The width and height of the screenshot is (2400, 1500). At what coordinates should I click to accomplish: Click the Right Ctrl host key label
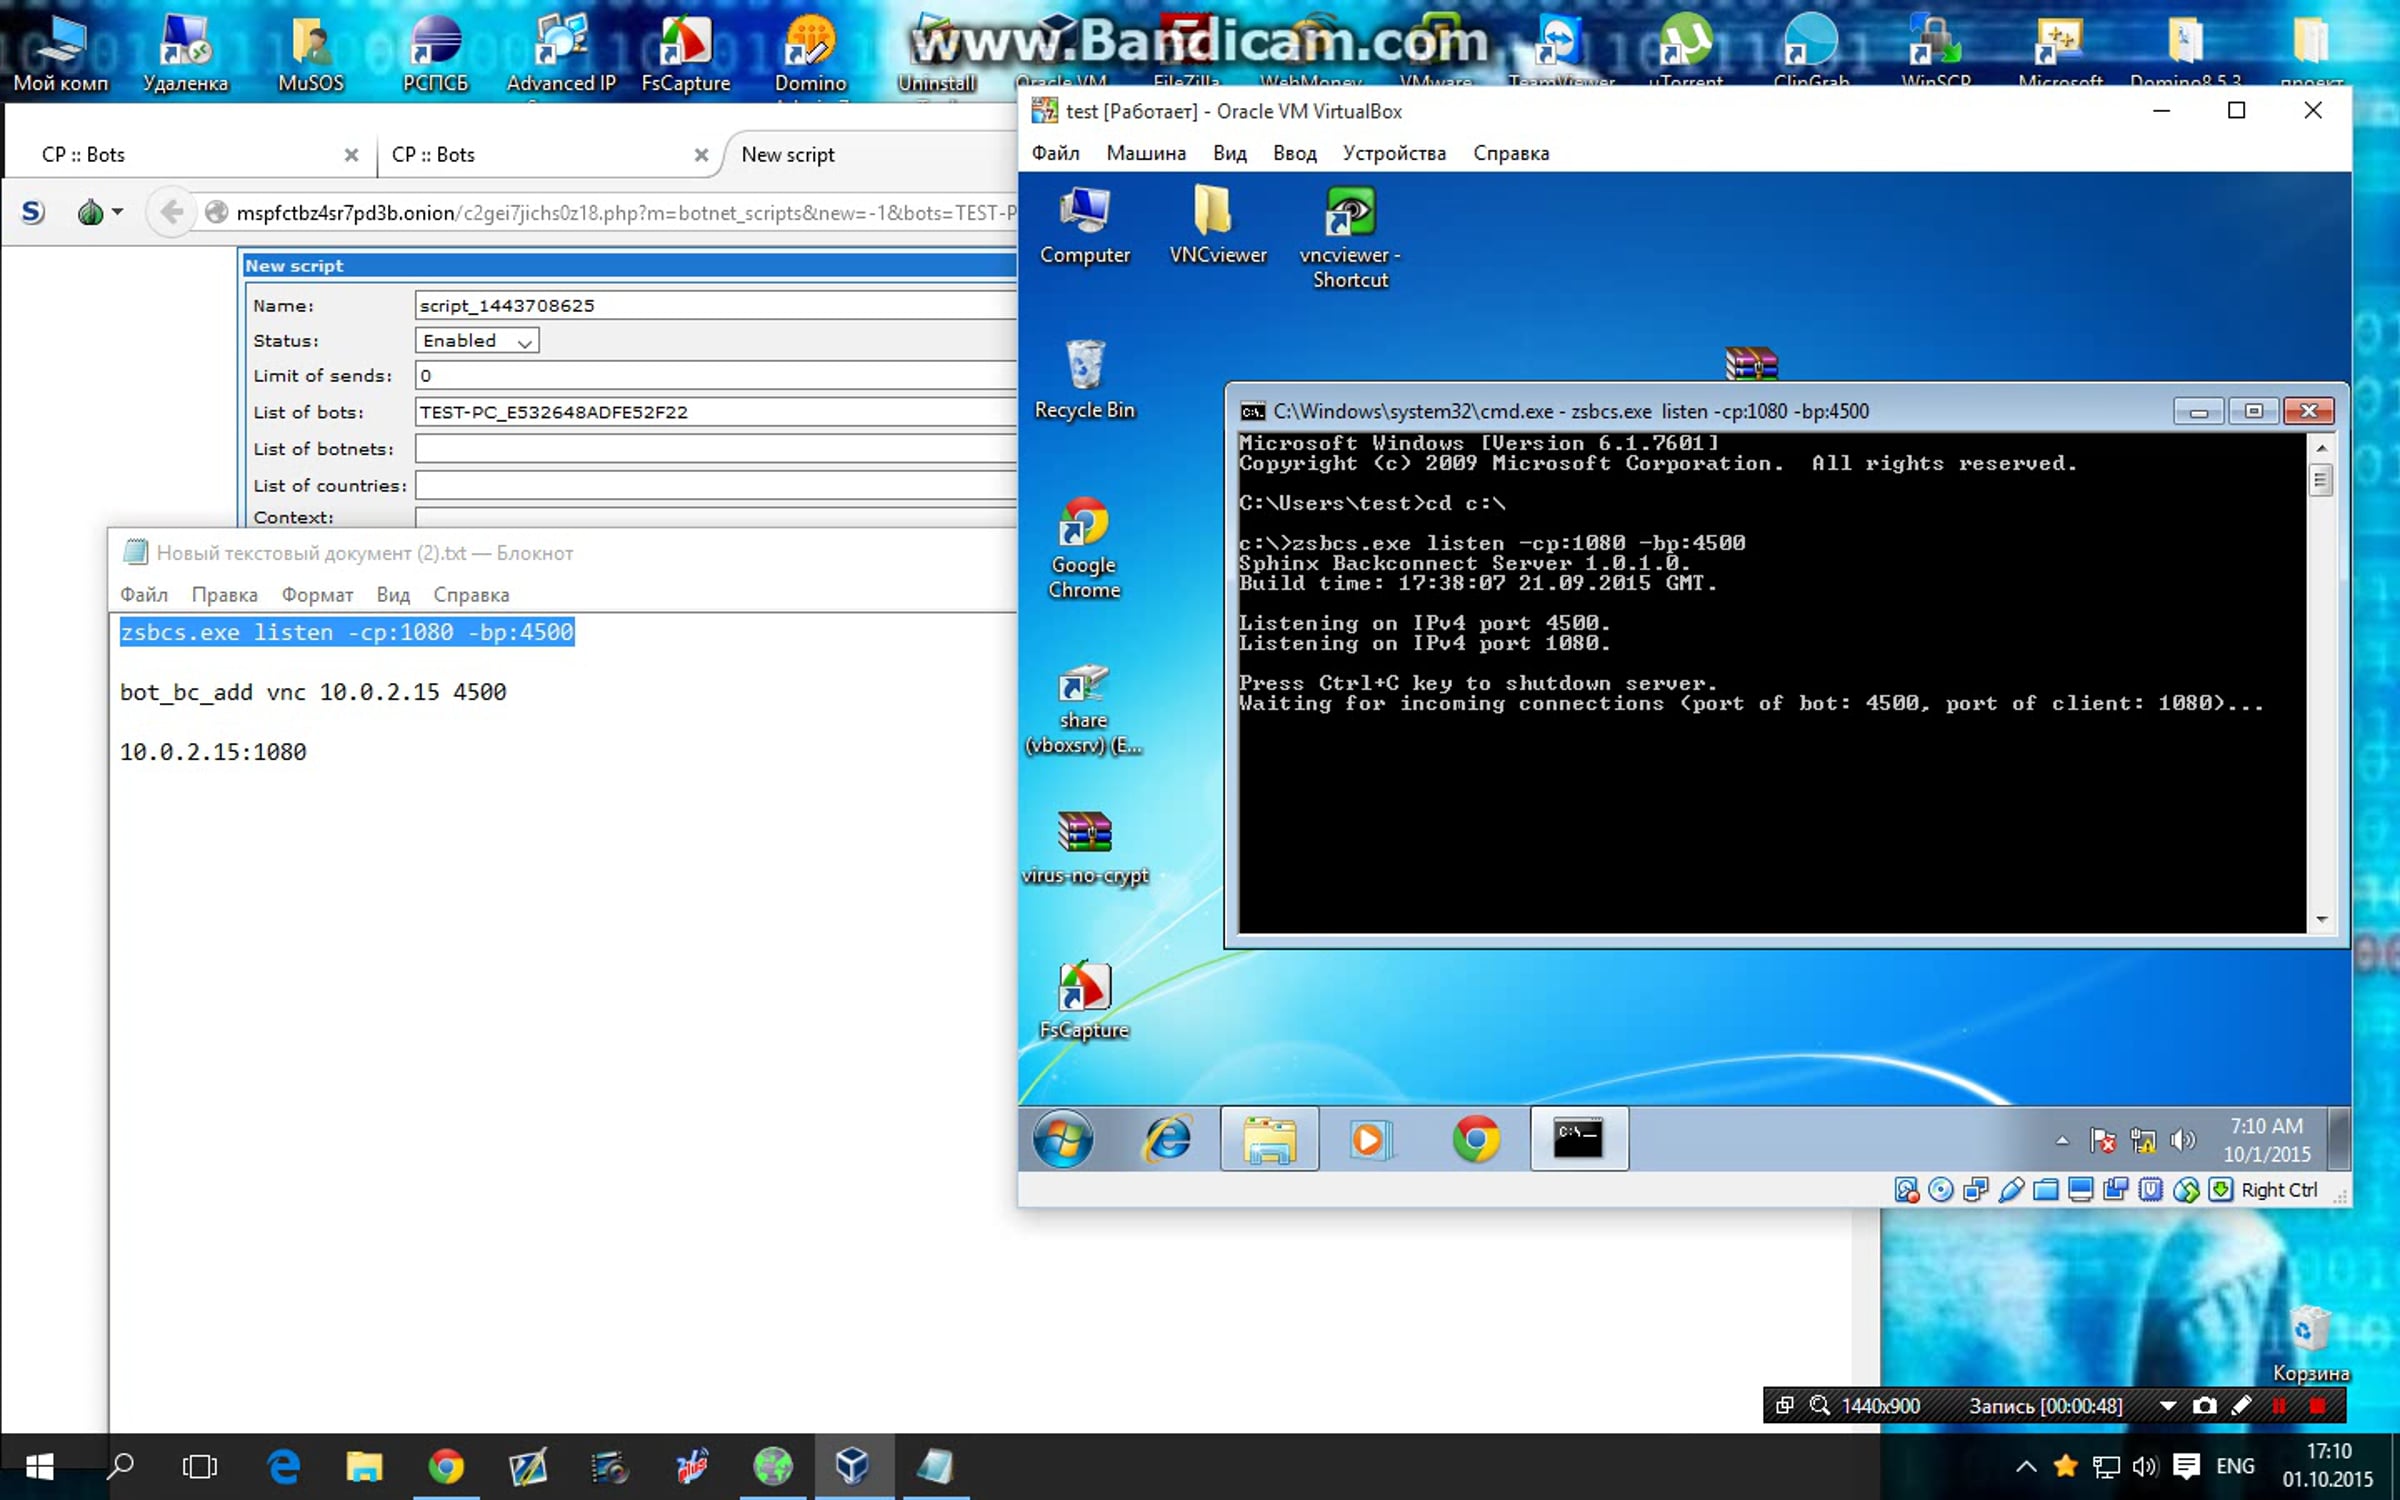pyautogui.click(x=2279, y=1190)
